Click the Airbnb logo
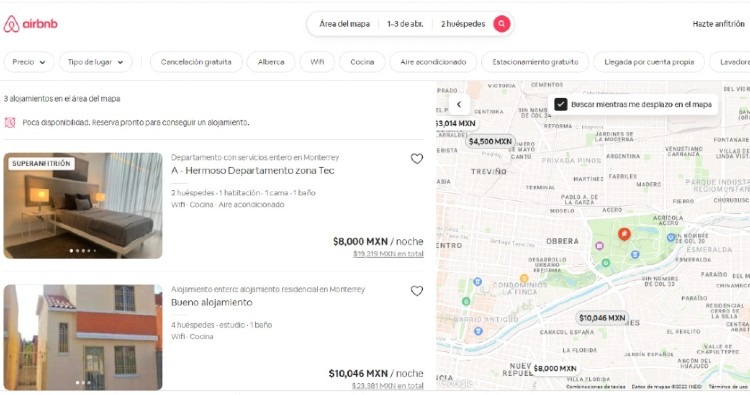The height and width of the screenshot is (395, 750). pos(31,24)
